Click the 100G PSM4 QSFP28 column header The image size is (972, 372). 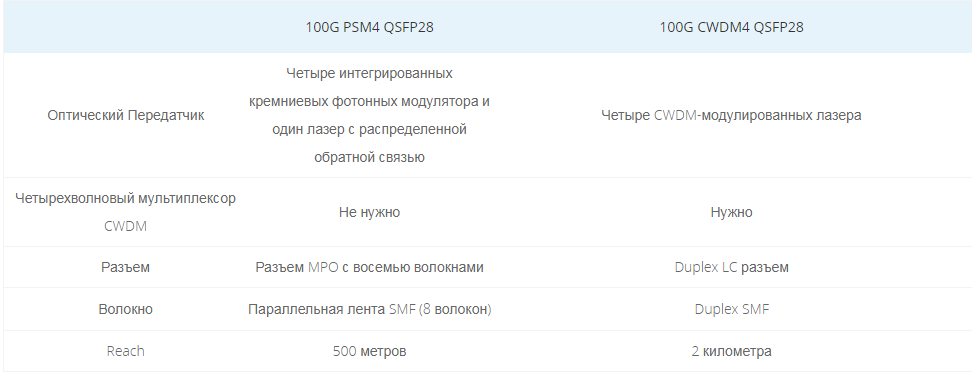click(369, 27)
